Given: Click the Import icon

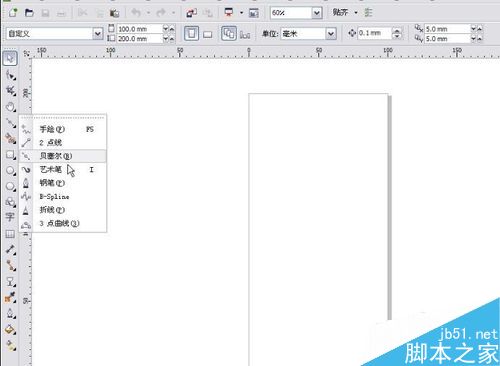Looking at the screenshot, I should pyautogui.click(x=191, y=13).
